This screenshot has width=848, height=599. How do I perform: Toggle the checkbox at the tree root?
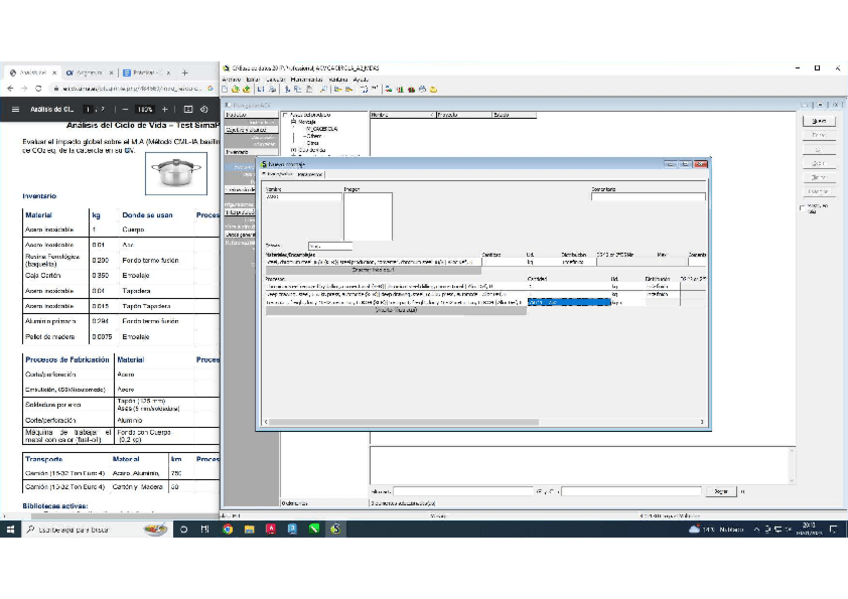click(285, 115)
